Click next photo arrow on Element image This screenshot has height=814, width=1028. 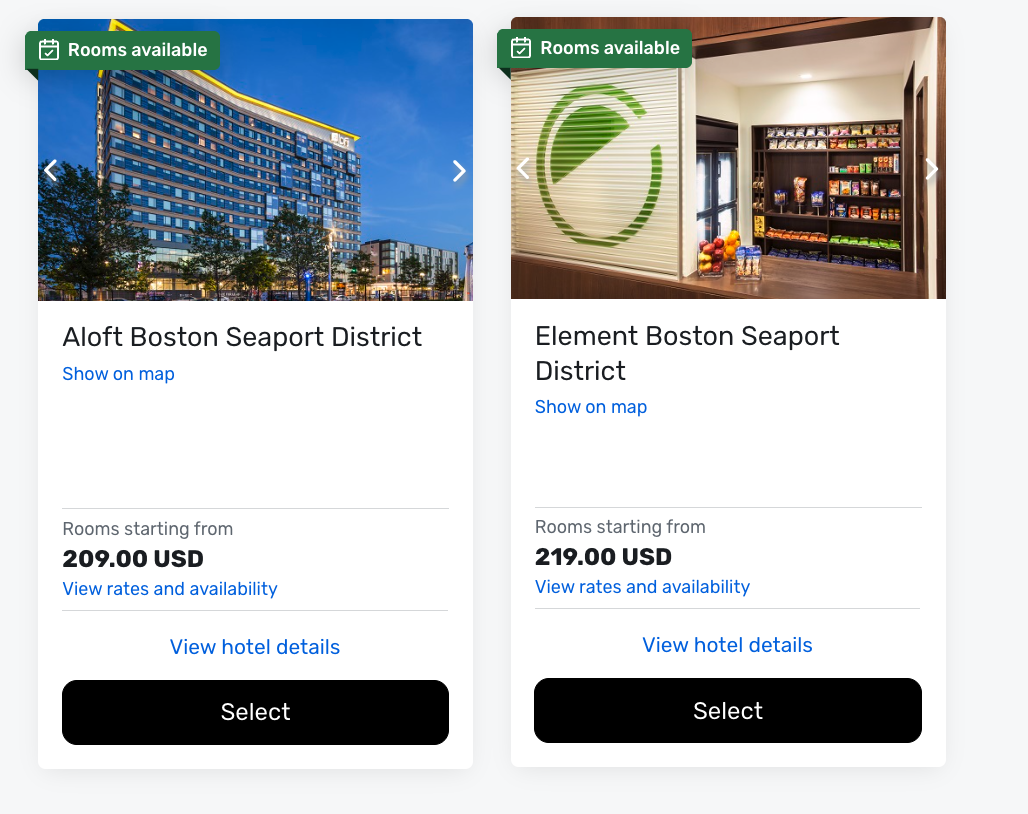coord(932,170)
